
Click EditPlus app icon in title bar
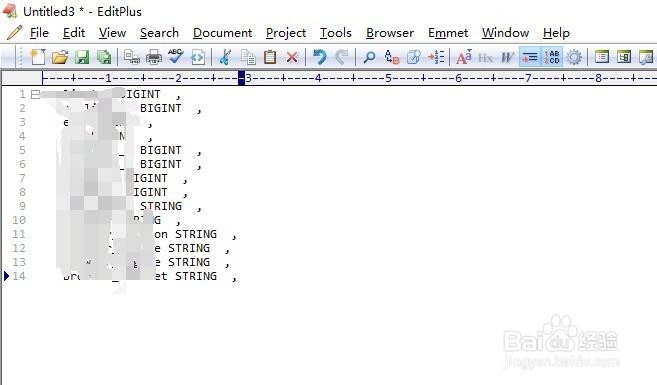[10, 11]
